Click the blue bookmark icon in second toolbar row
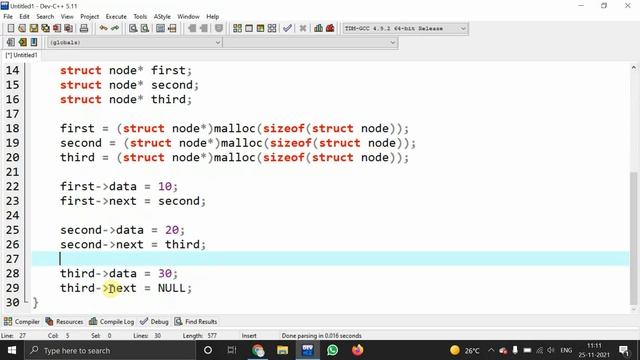Screen dimensions: 640x360 pos(34,42)
